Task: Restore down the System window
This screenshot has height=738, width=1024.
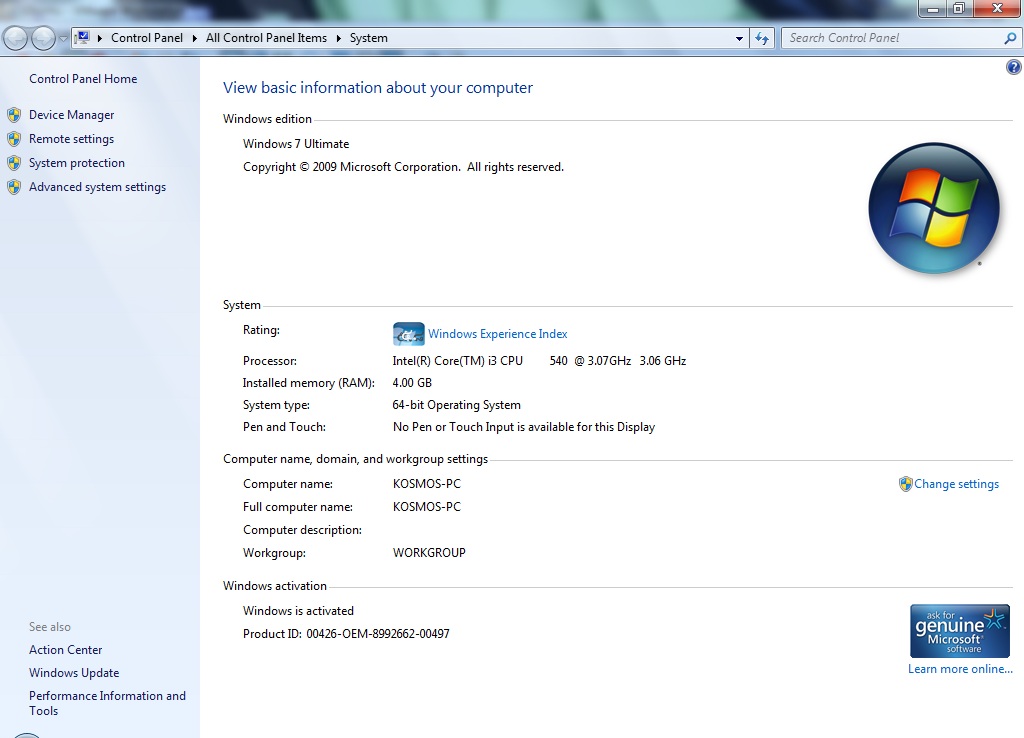Action: point(960,8)
